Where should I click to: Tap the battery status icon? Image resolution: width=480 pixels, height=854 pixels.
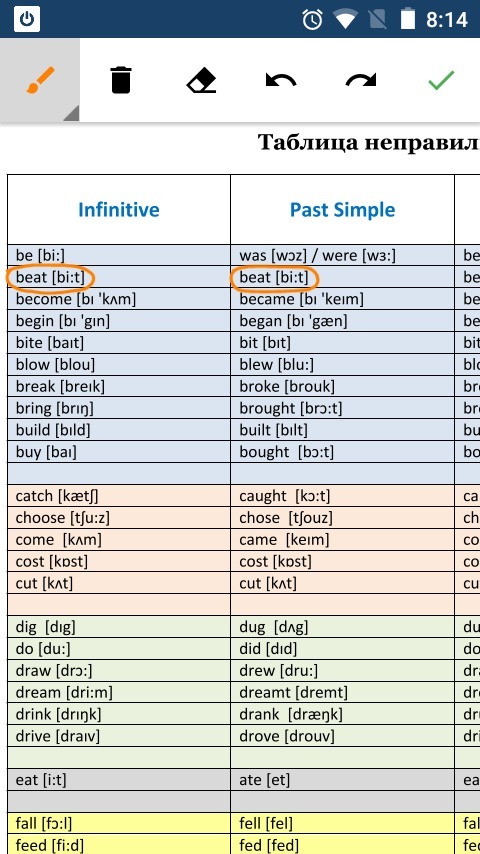tap(408, 20)
